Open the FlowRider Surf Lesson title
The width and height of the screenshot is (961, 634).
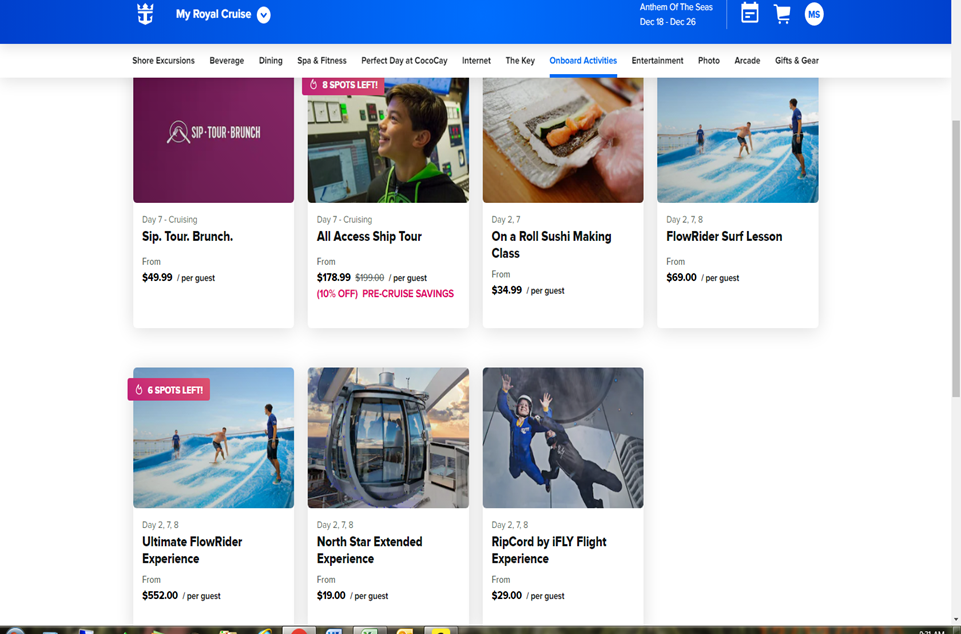[724, 237]
